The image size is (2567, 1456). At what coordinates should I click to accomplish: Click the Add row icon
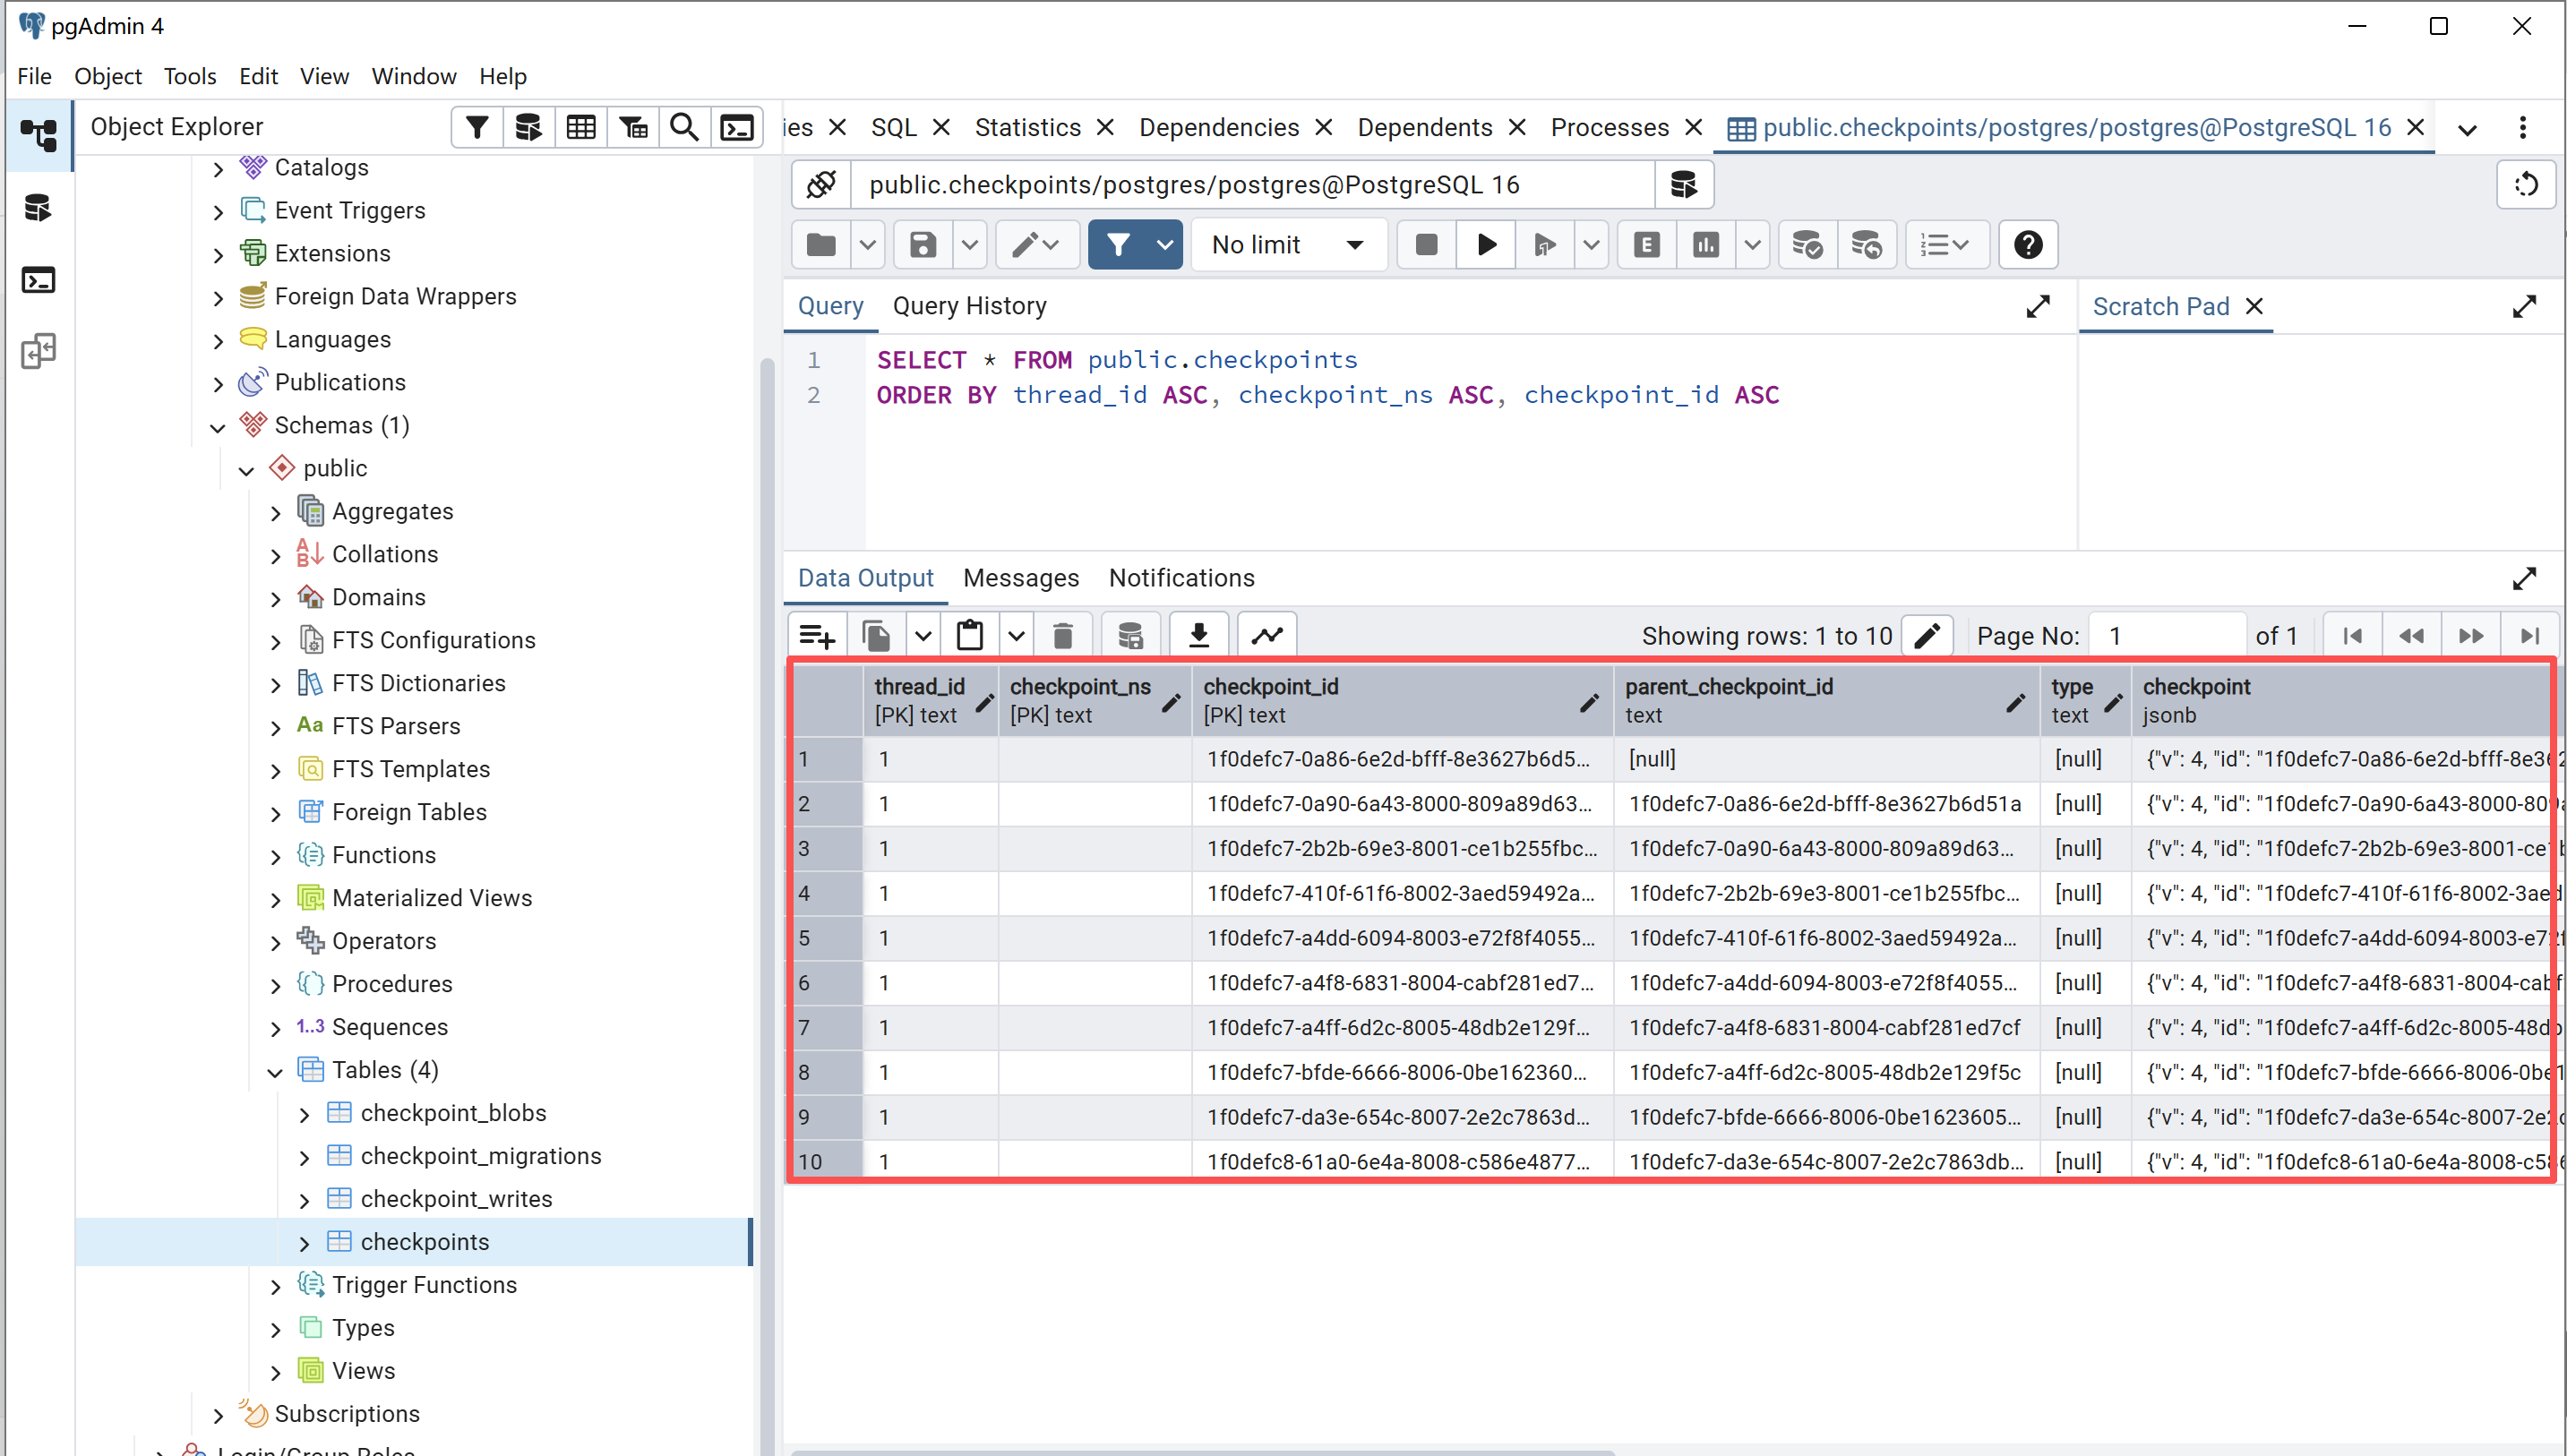pos(817,636)
